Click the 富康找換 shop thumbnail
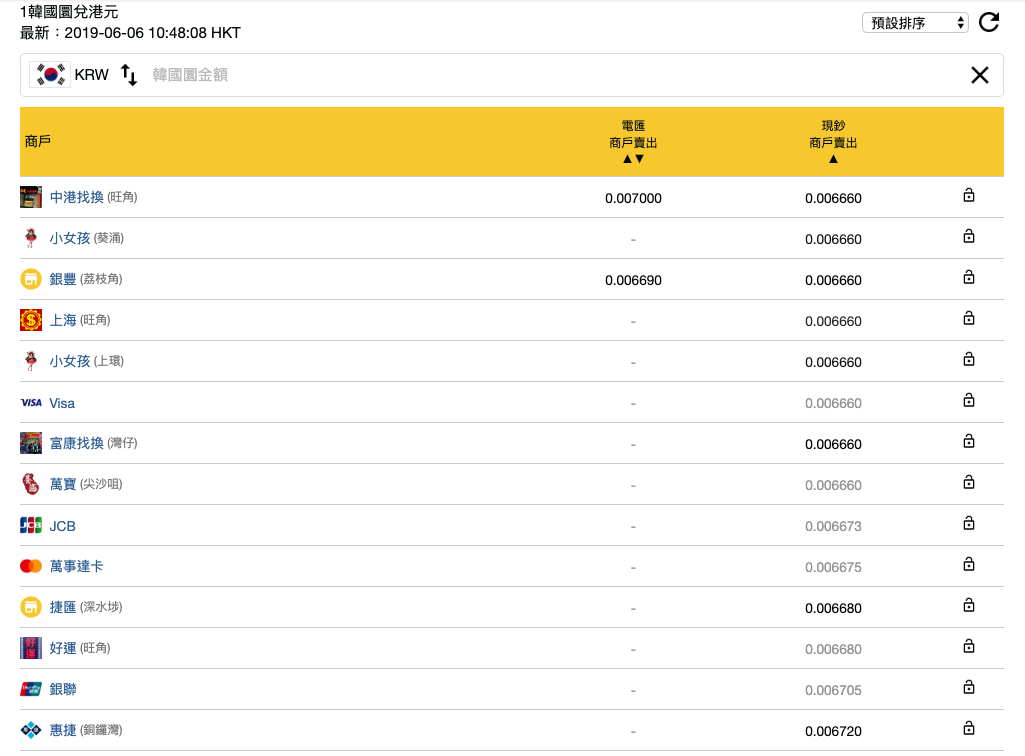Viewport: 1025px width, 756px height. click(x=31, y=443)
